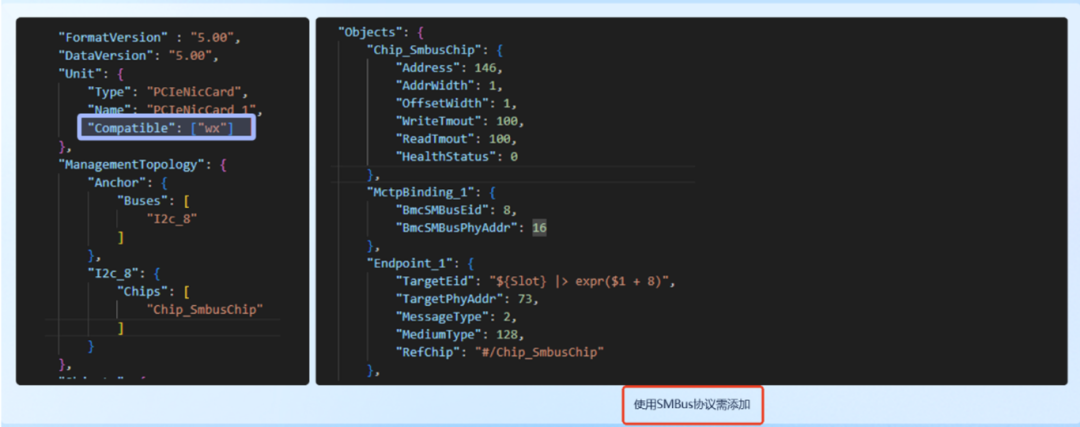The width and height of the screenshot is (1080, 427).
Task: Select the "FormatVersion" key text
Action: [113, 37]
